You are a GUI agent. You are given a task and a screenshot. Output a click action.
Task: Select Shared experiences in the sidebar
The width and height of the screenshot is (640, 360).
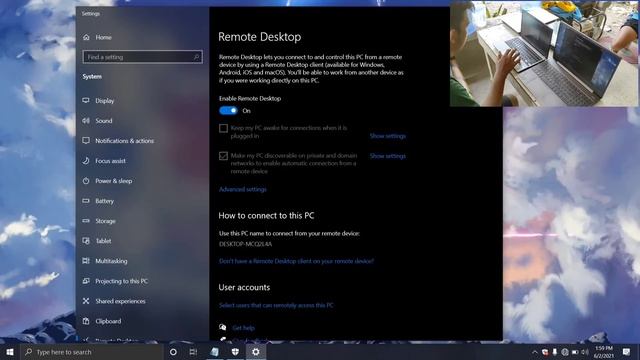click(x=114, y=301)
